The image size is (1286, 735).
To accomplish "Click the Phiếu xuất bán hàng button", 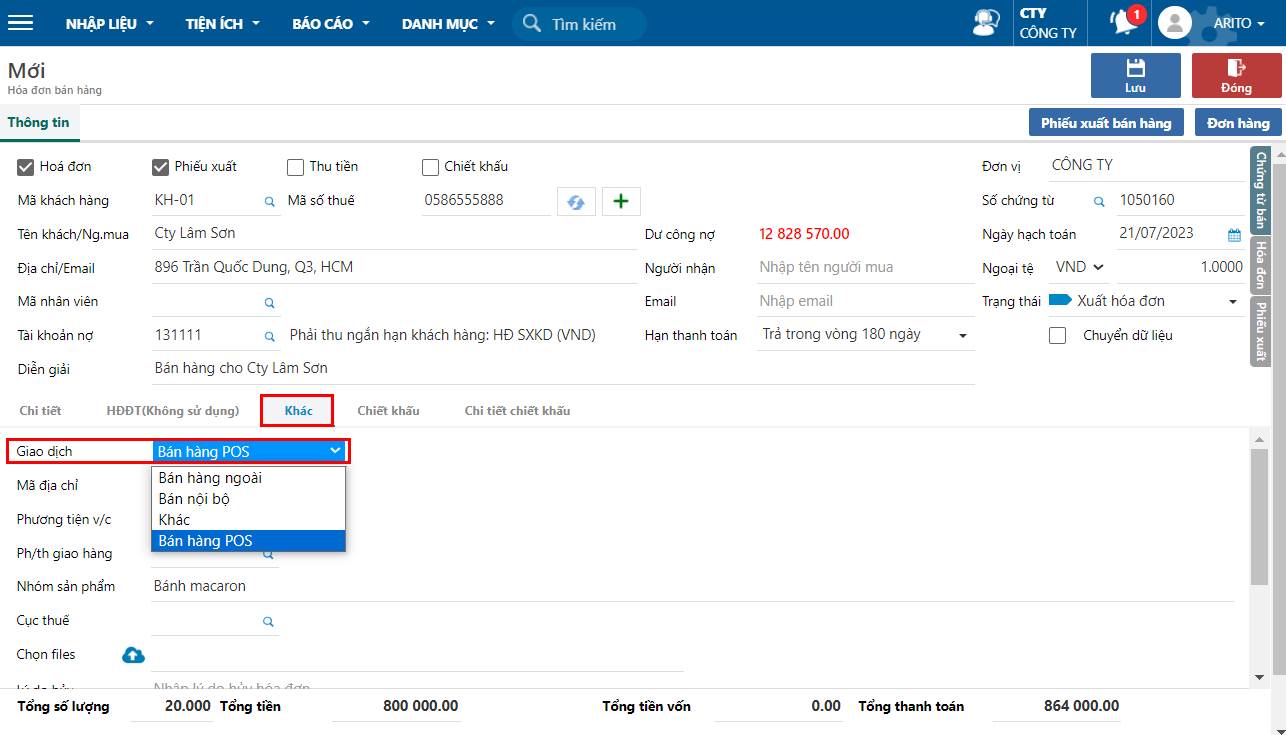I will point(1106,123).
